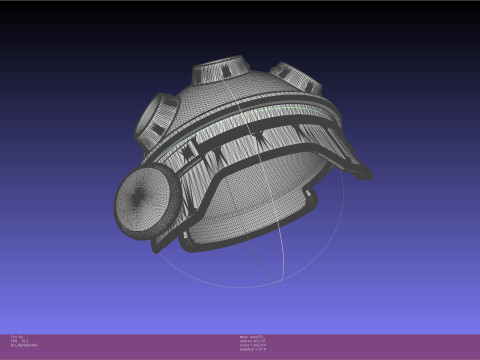Click the Faces count line in the mesh info
This screenshot has width=480, height=360.
pos(253,345)
